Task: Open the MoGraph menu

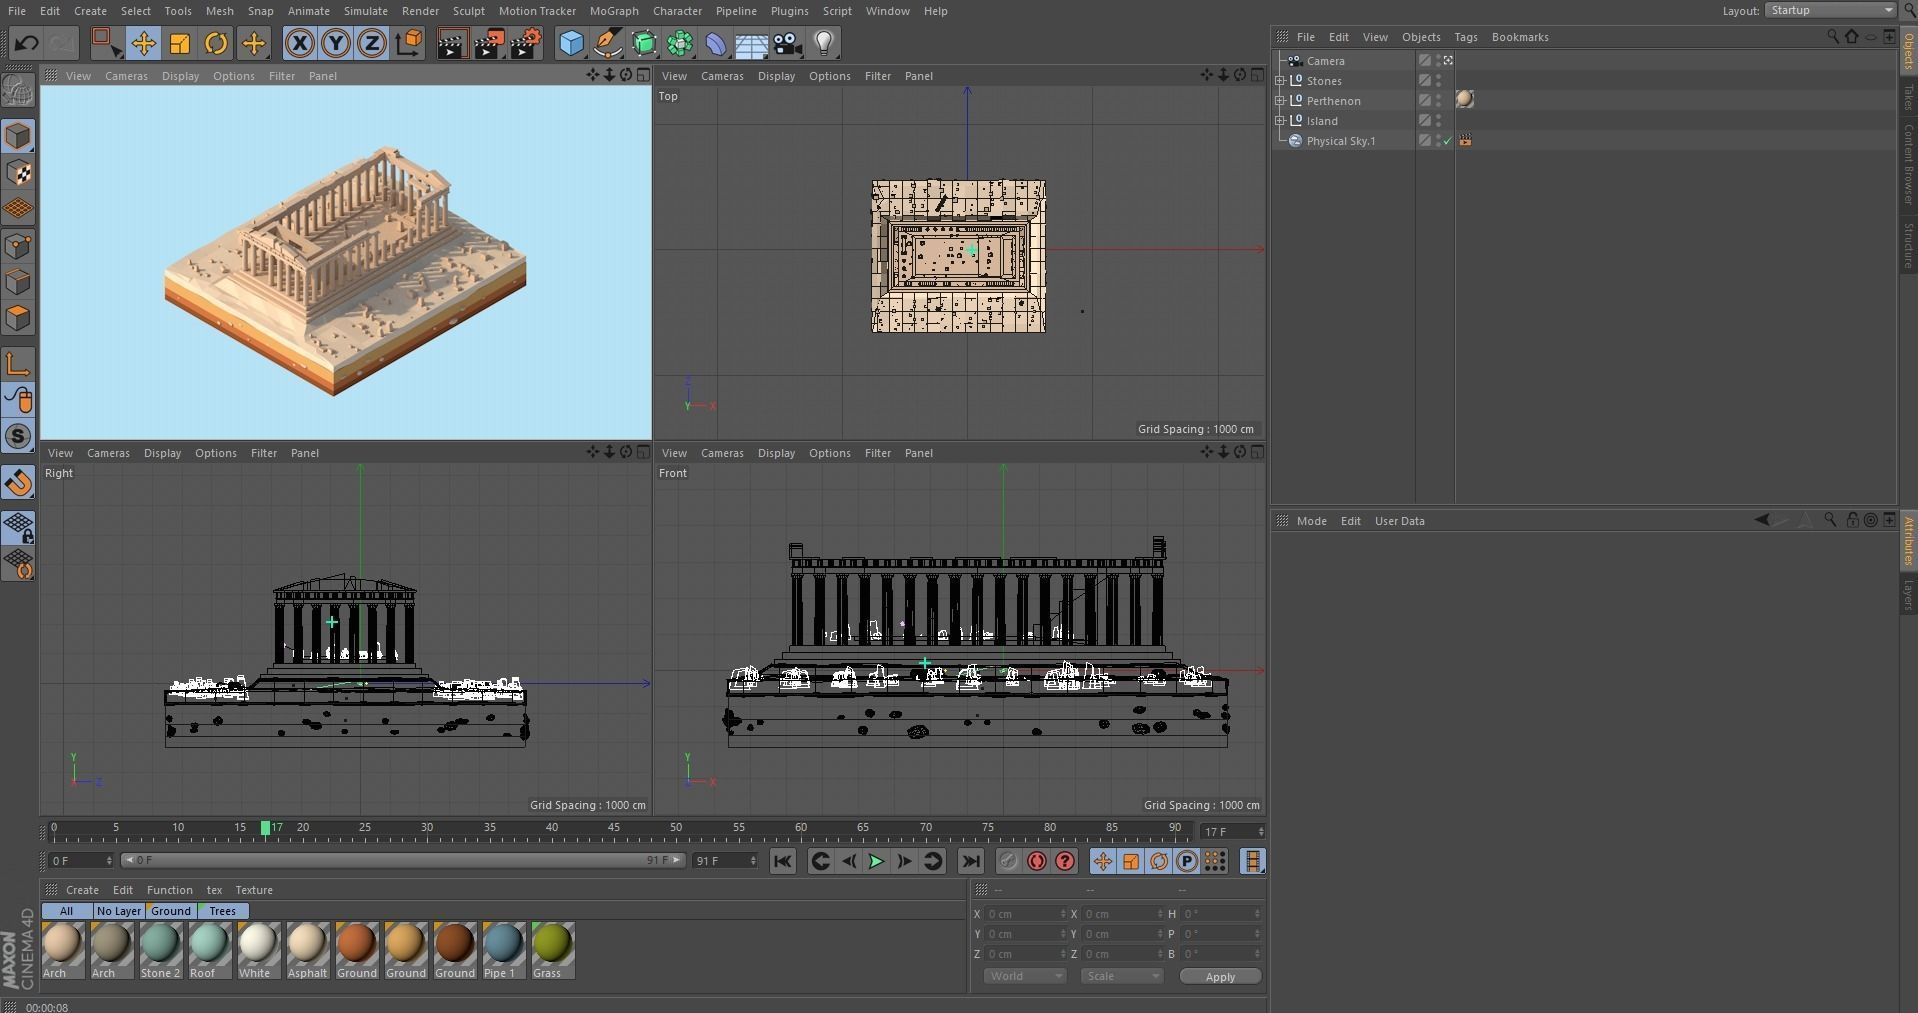Action: click(x=613, y=11)
